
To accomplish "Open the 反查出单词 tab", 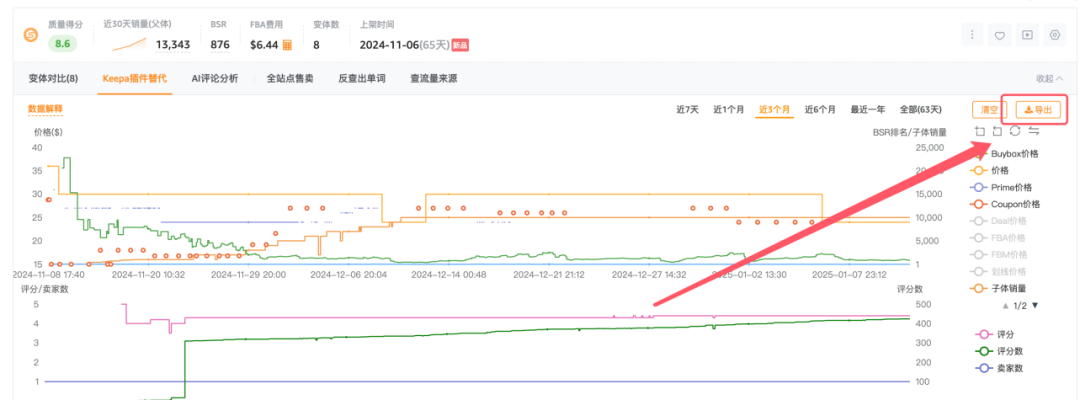I will [x=362, y=78].
